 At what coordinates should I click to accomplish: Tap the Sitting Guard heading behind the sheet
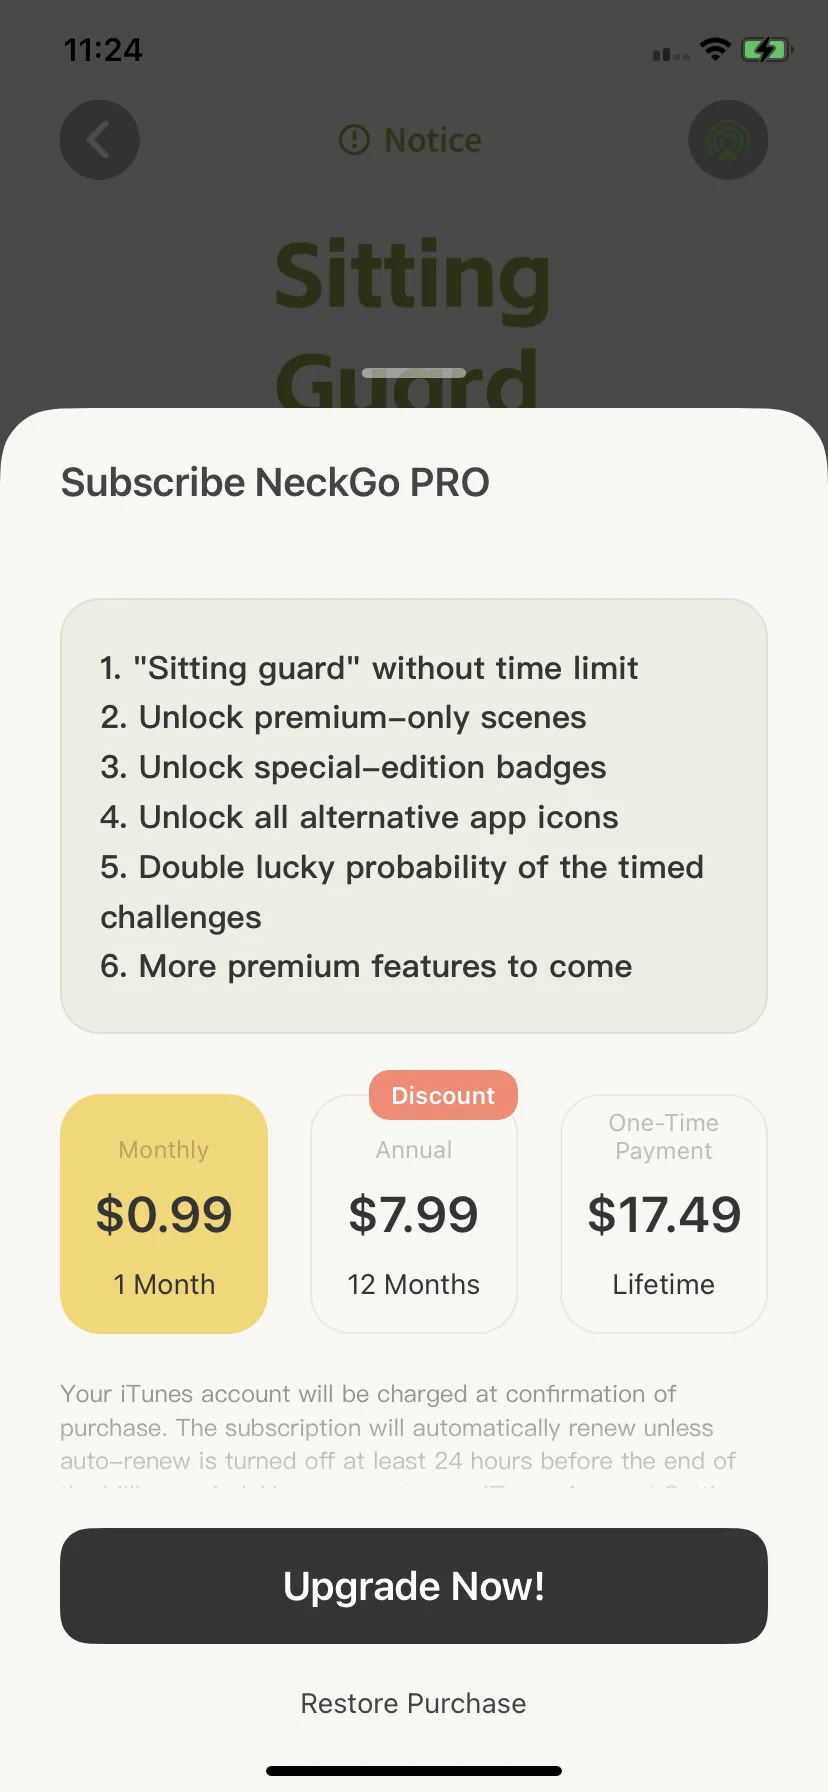tap(412, 322)
